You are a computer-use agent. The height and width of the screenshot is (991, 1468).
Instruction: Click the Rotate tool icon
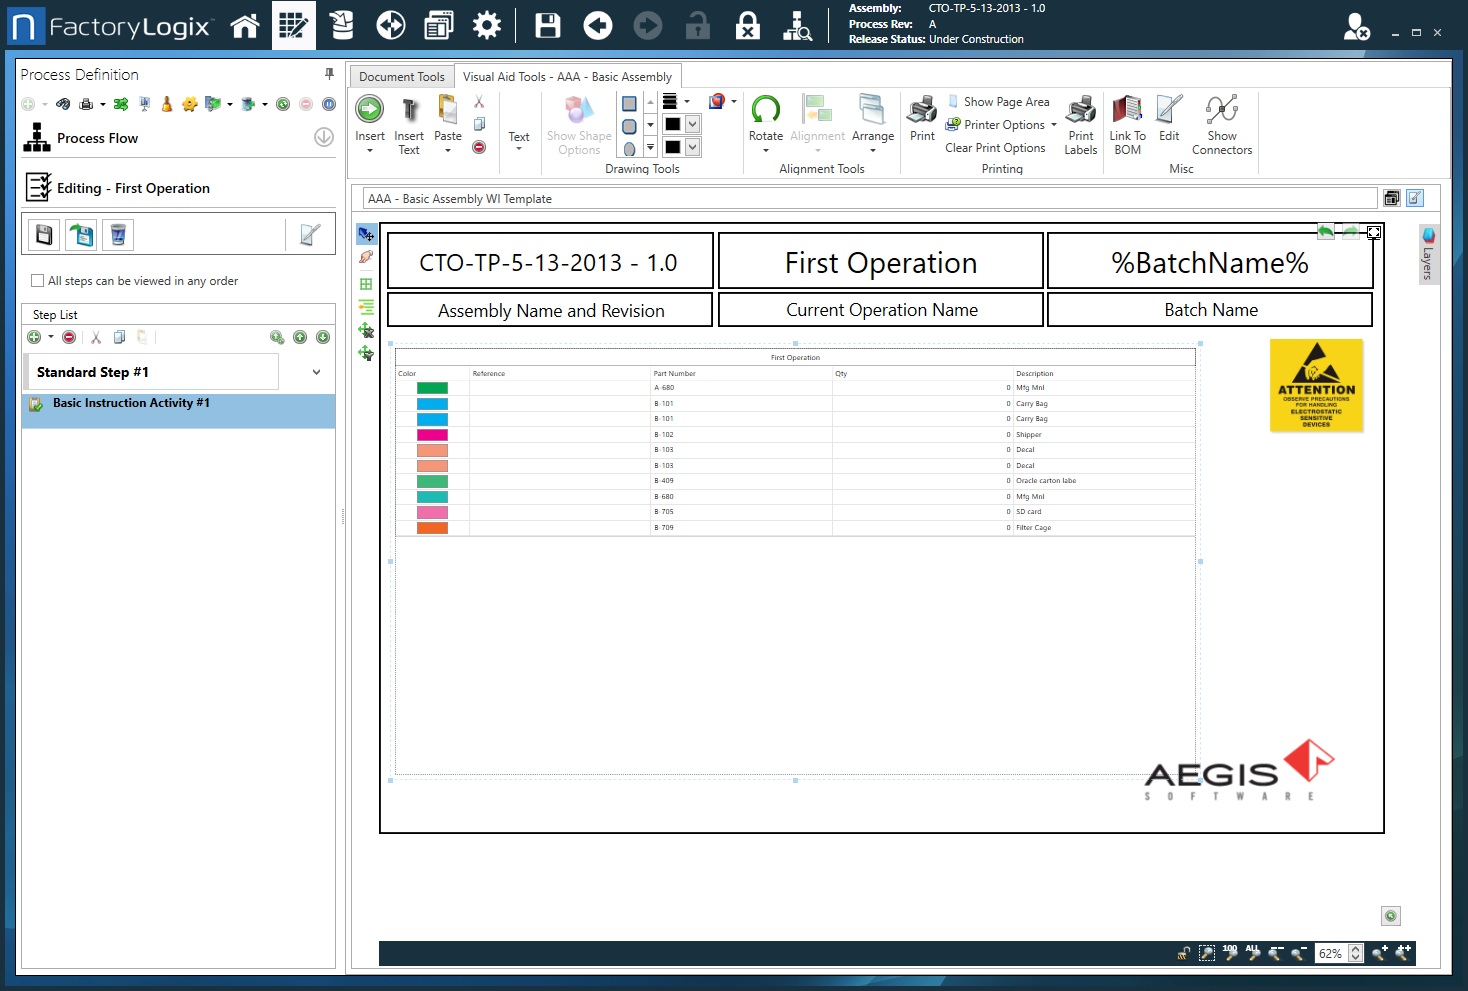tap(765, 110)
